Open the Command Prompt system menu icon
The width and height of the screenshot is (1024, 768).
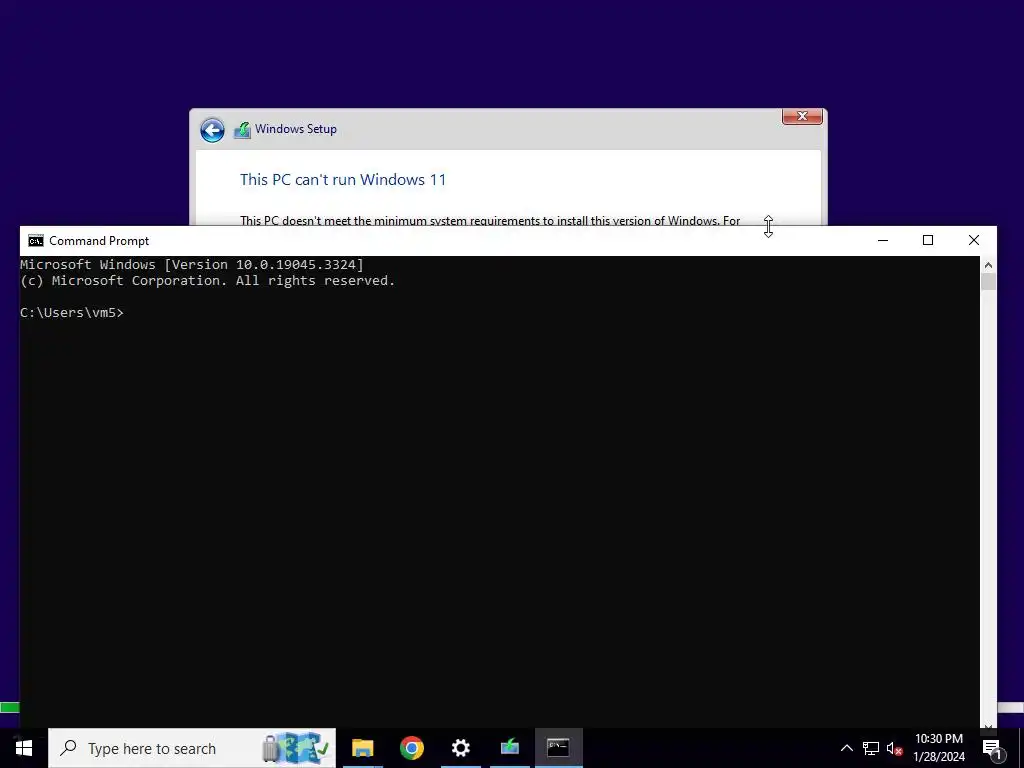point(36,241)
